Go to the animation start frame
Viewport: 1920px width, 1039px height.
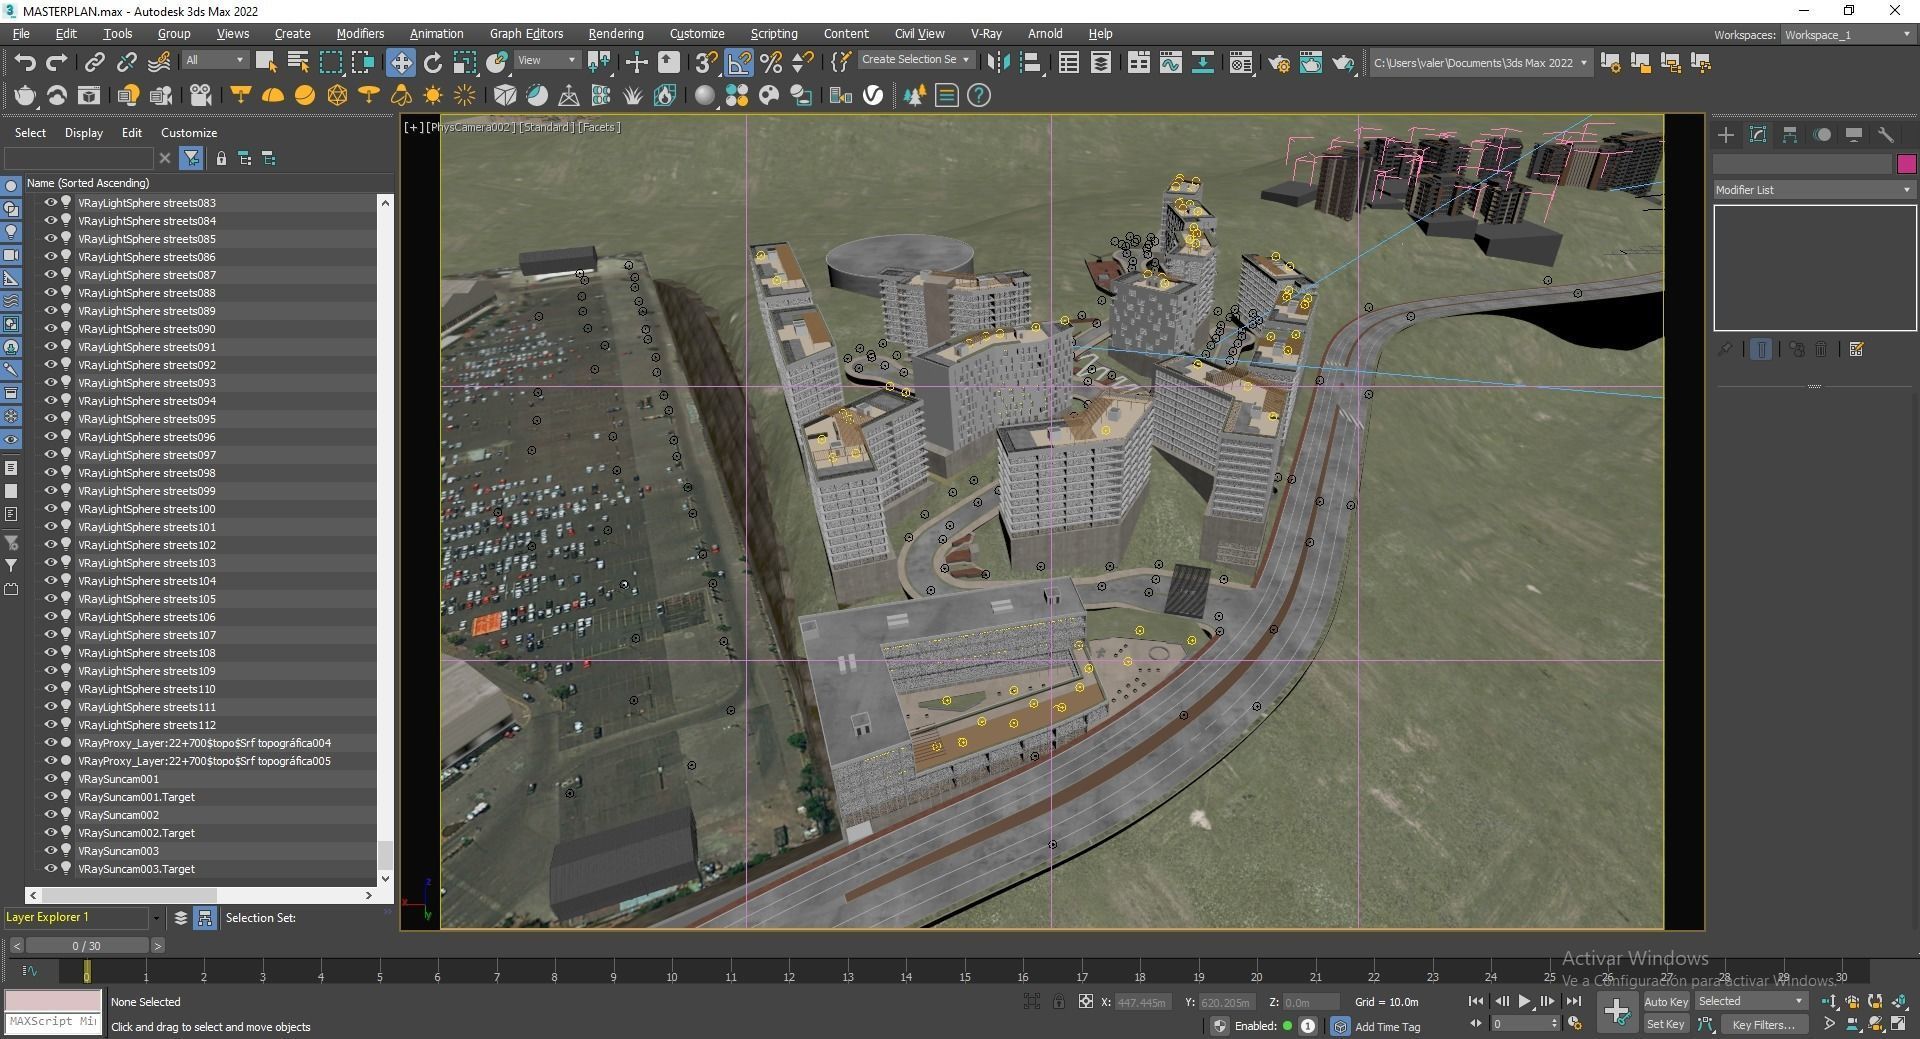pos(1476,1001)
